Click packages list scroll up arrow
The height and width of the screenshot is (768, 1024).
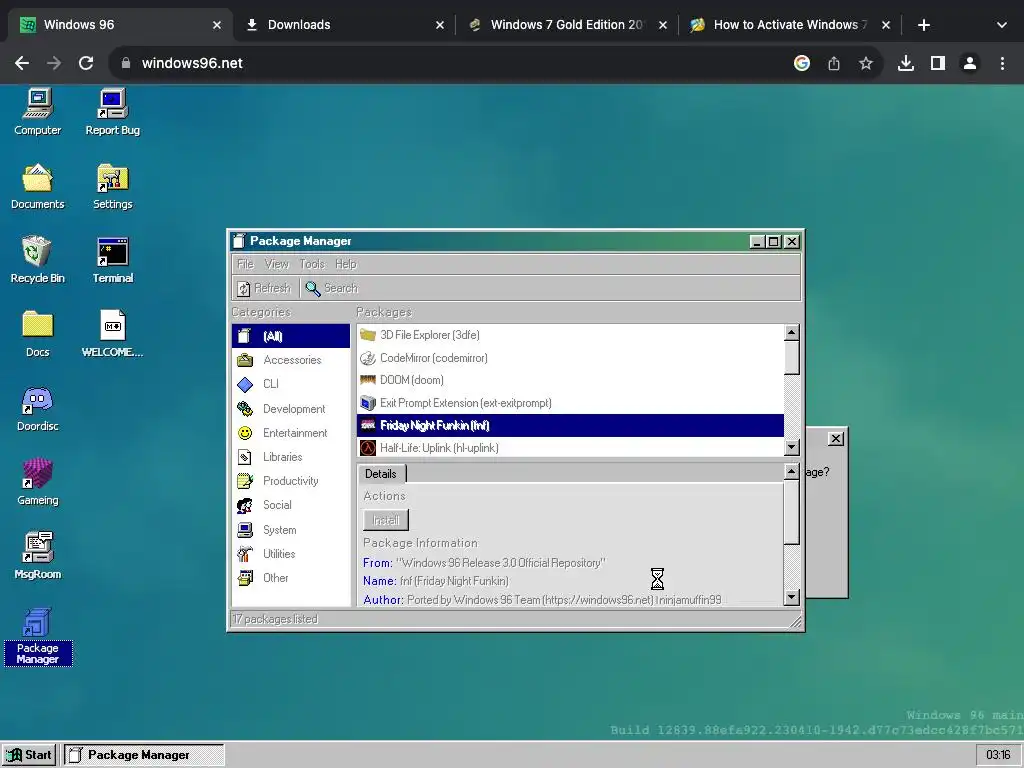point(792,332)
